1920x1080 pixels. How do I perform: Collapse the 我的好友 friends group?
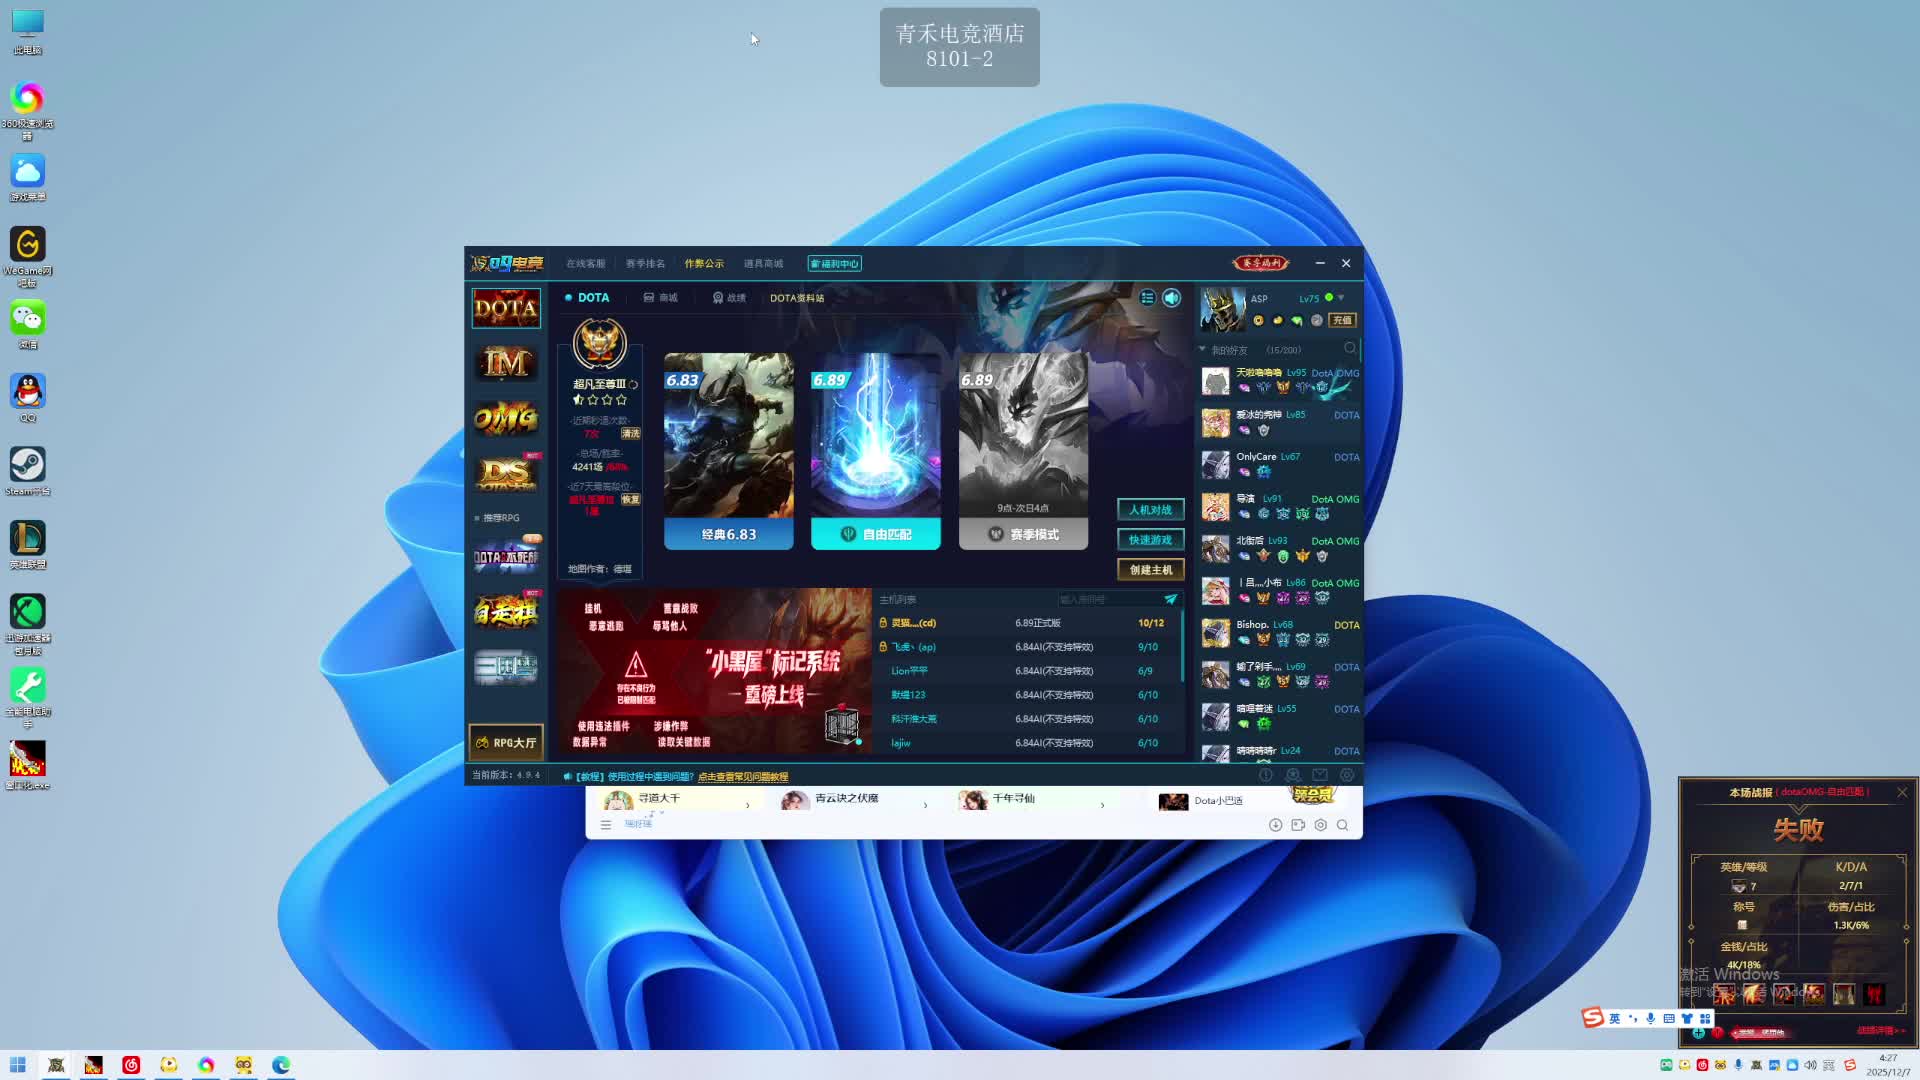pos(1203,349)
